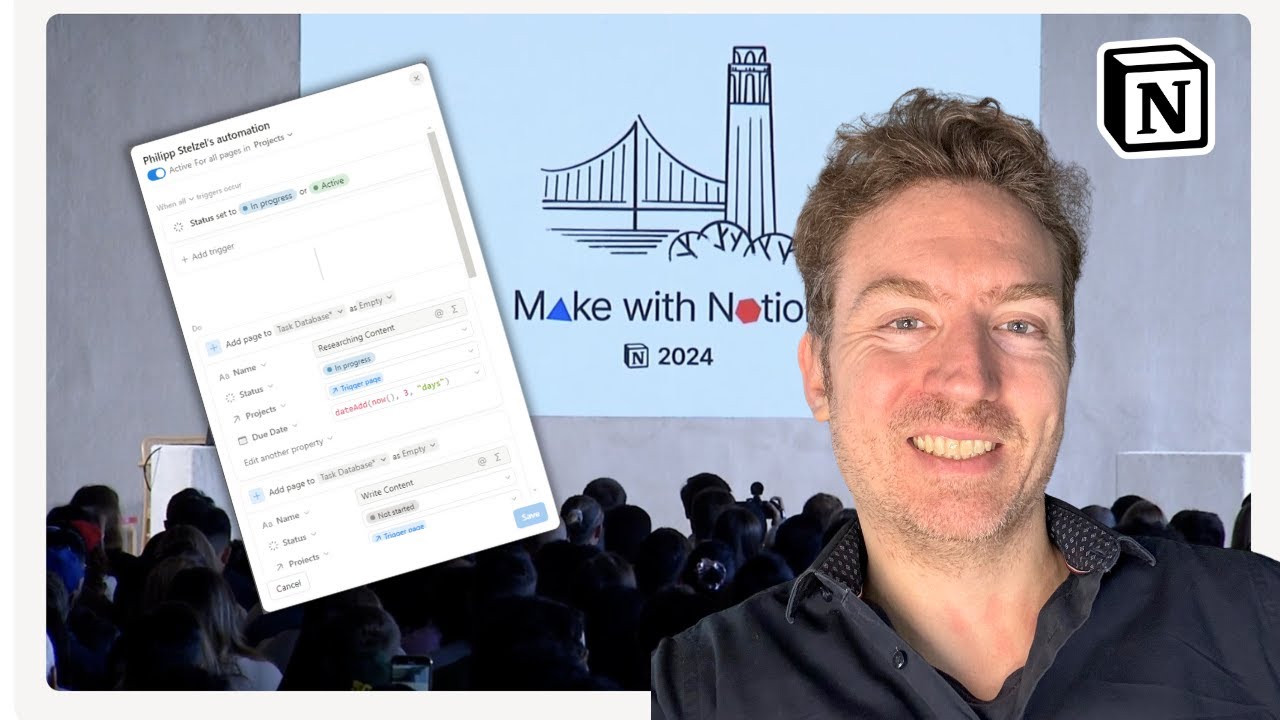Click the Cancel button

pyautogui.click(x=288, y=585)
